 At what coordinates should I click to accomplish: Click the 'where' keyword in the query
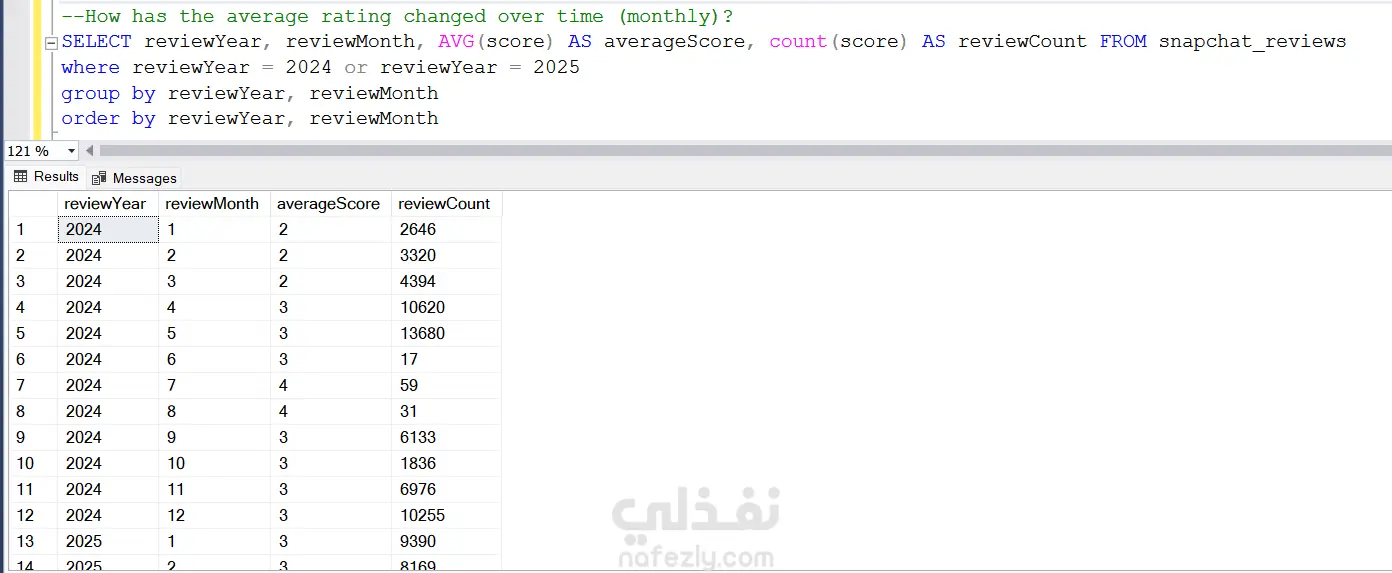click(x=90, y=68)
